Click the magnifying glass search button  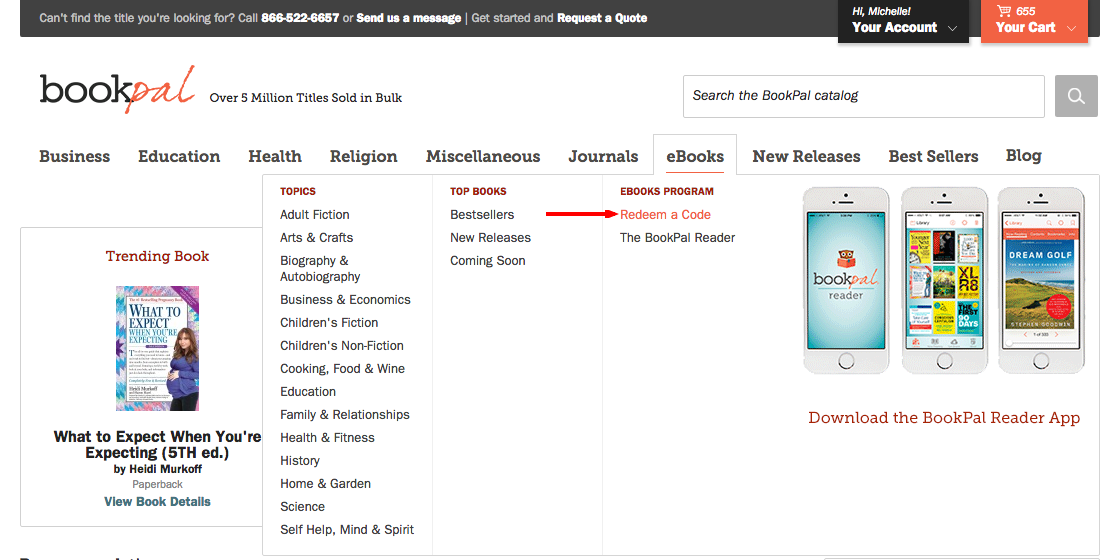click(1076, 96)
